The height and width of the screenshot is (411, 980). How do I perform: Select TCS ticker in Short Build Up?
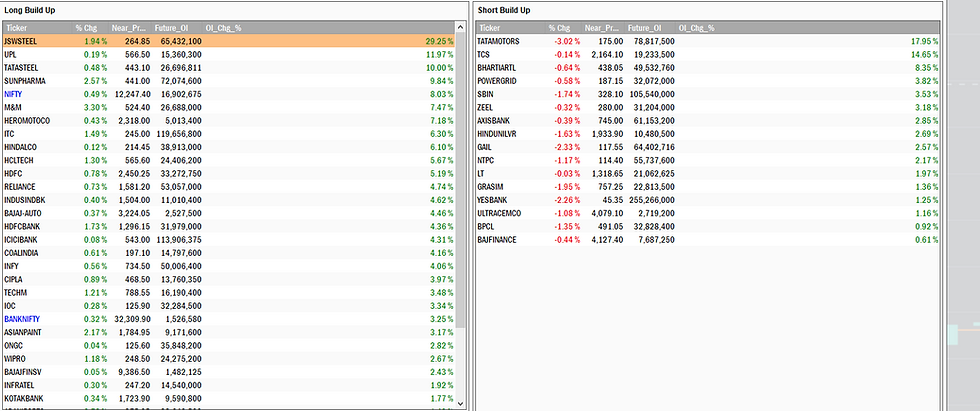[483, 54]
